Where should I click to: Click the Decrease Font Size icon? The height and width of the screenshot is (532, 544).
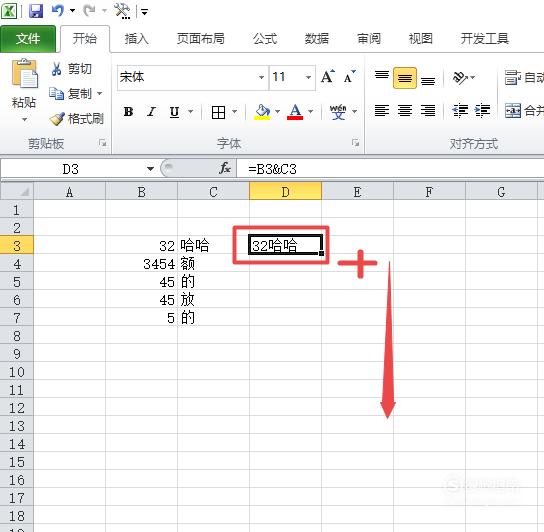click(349, 77)
